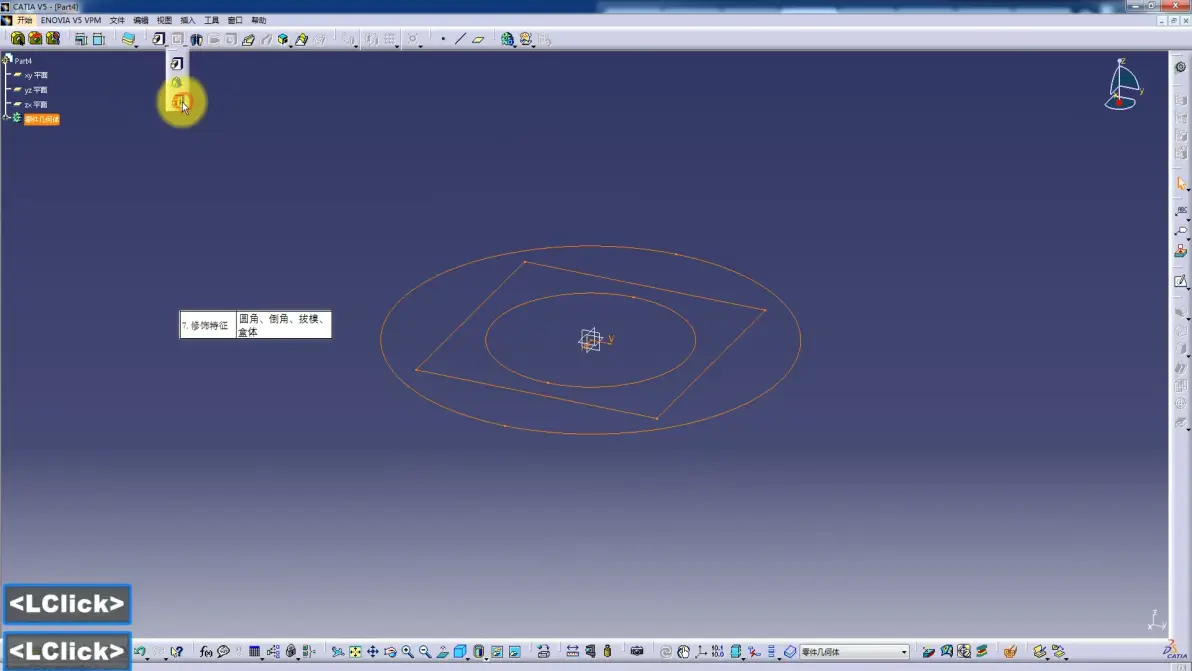The width and height of the screenshot is (1192, 671).
Task: Open the Apply Material layers icon
Action: click(128, 39)
